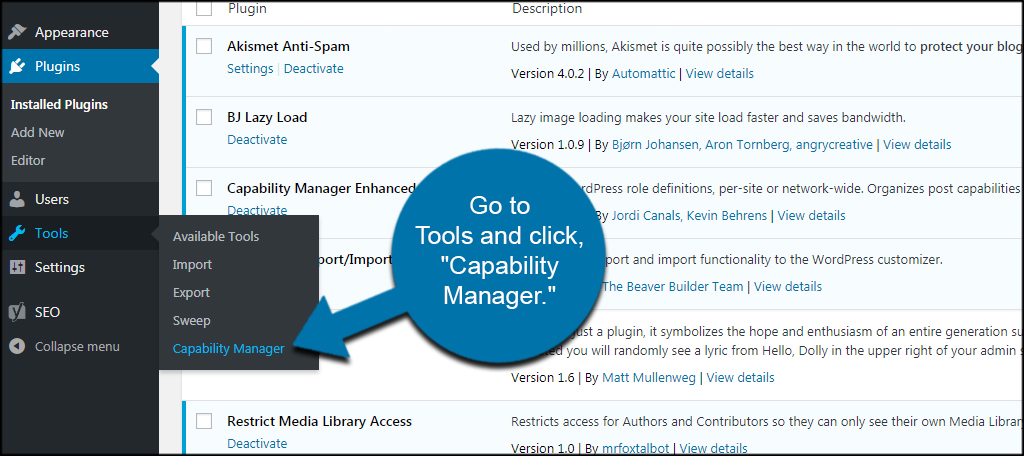View details for BJ Lazy Load
Image resolution: width=1024 pixels, height=456 pixels.
coord(918,144)
